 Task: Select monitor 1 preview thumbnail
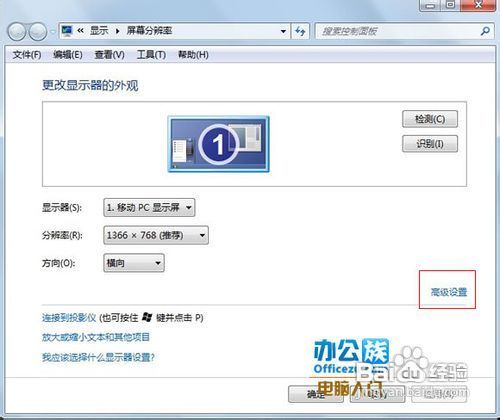(219, 144)
